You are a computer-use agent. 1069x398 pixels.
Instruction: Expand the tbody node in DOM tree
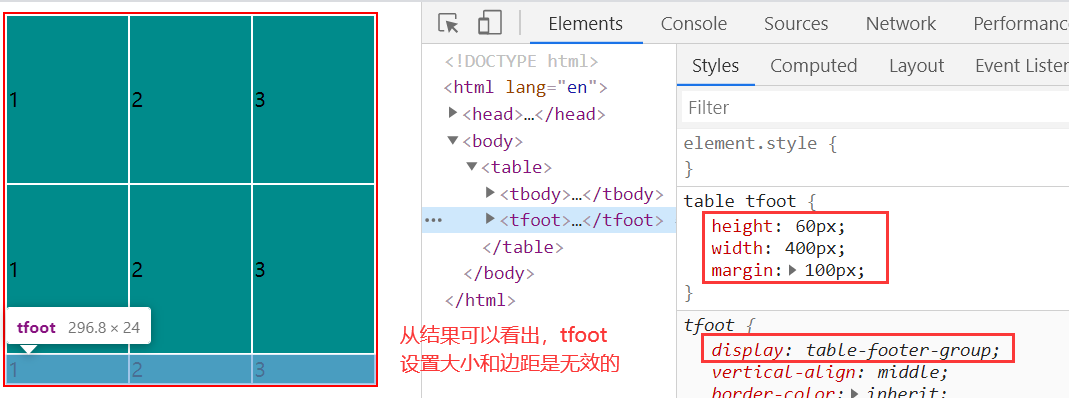pyautogui.click(x=490, y=193)
